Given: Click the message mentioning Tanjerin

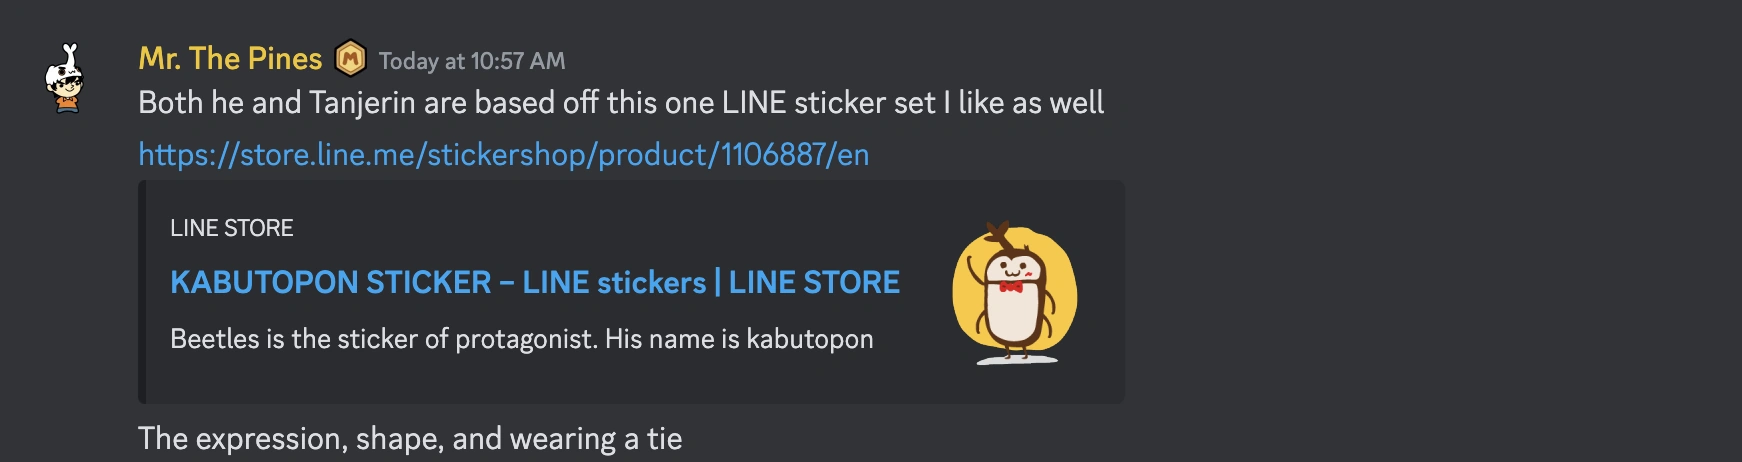Looking at the screenshot, I should 621,103.
